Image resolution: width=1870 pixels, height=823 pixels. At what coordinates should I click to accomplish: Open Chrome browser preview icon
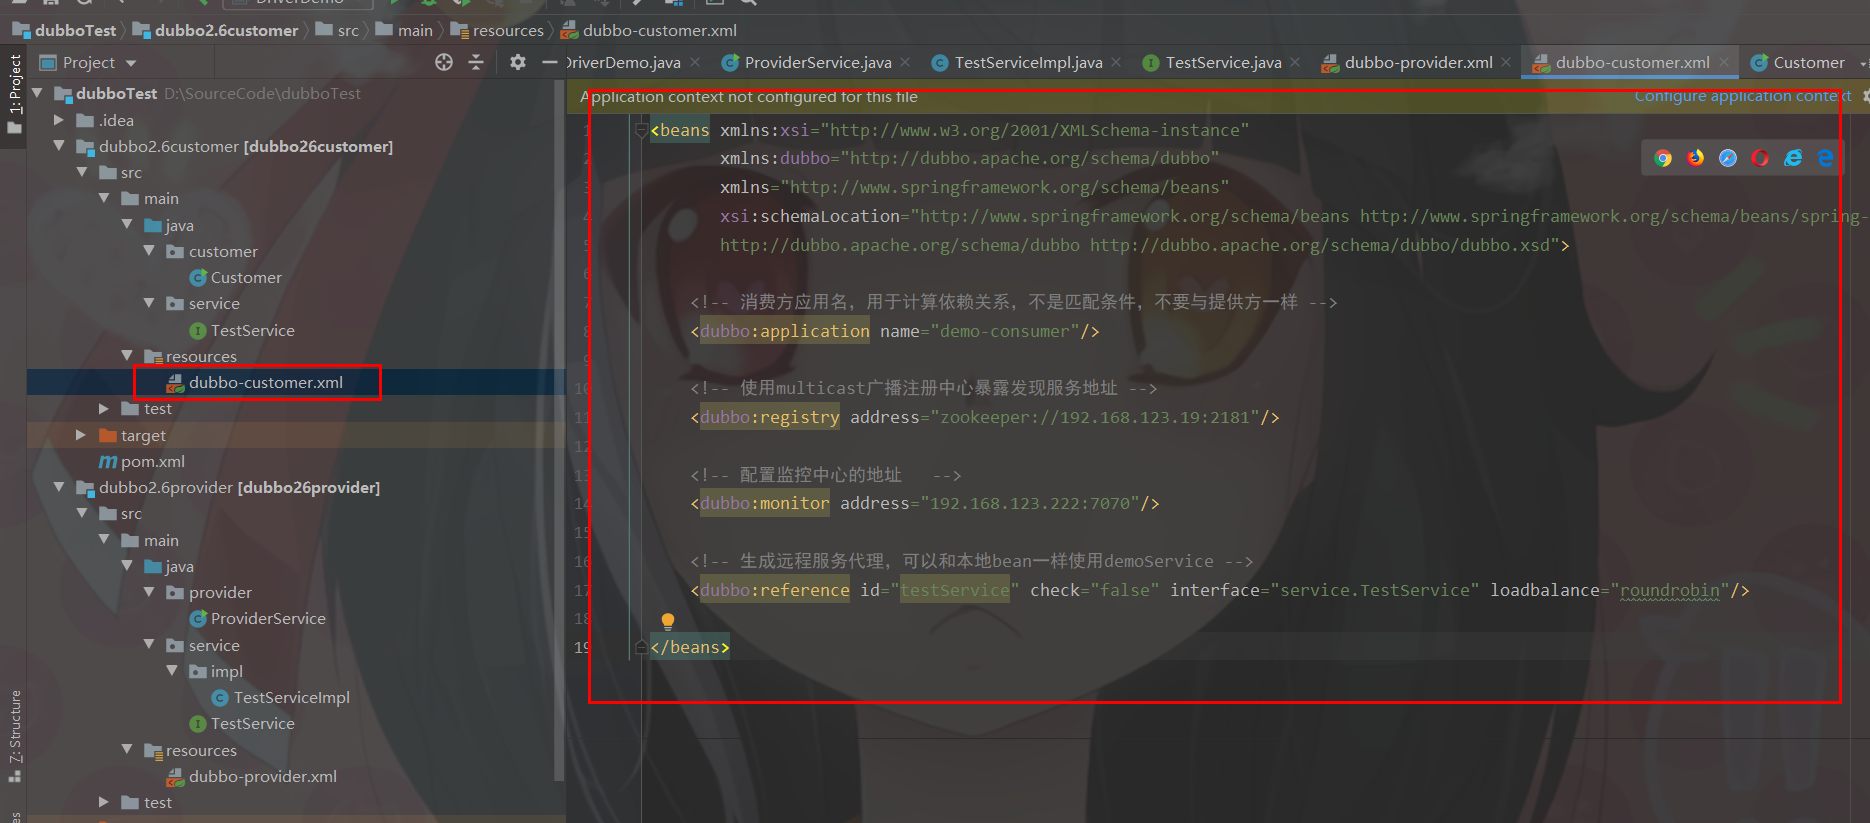[1663, 158]
